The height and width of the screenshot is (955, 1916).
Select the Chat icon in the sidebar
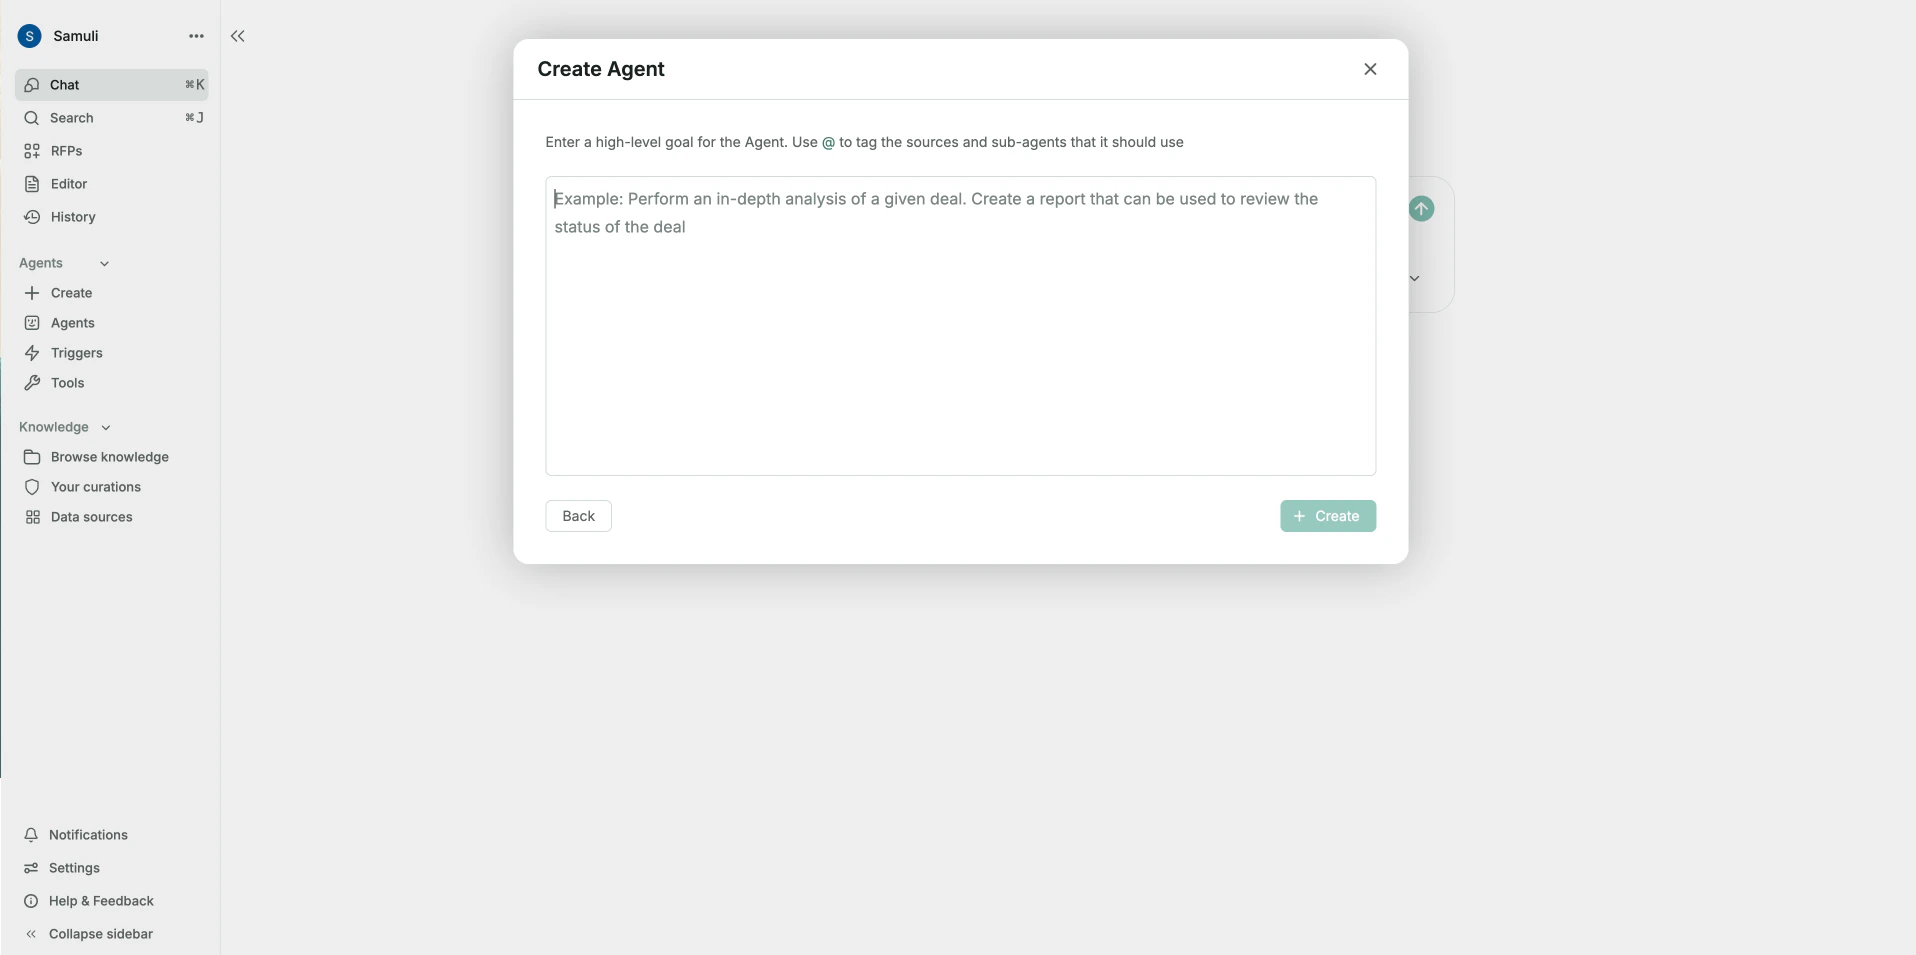32,85
